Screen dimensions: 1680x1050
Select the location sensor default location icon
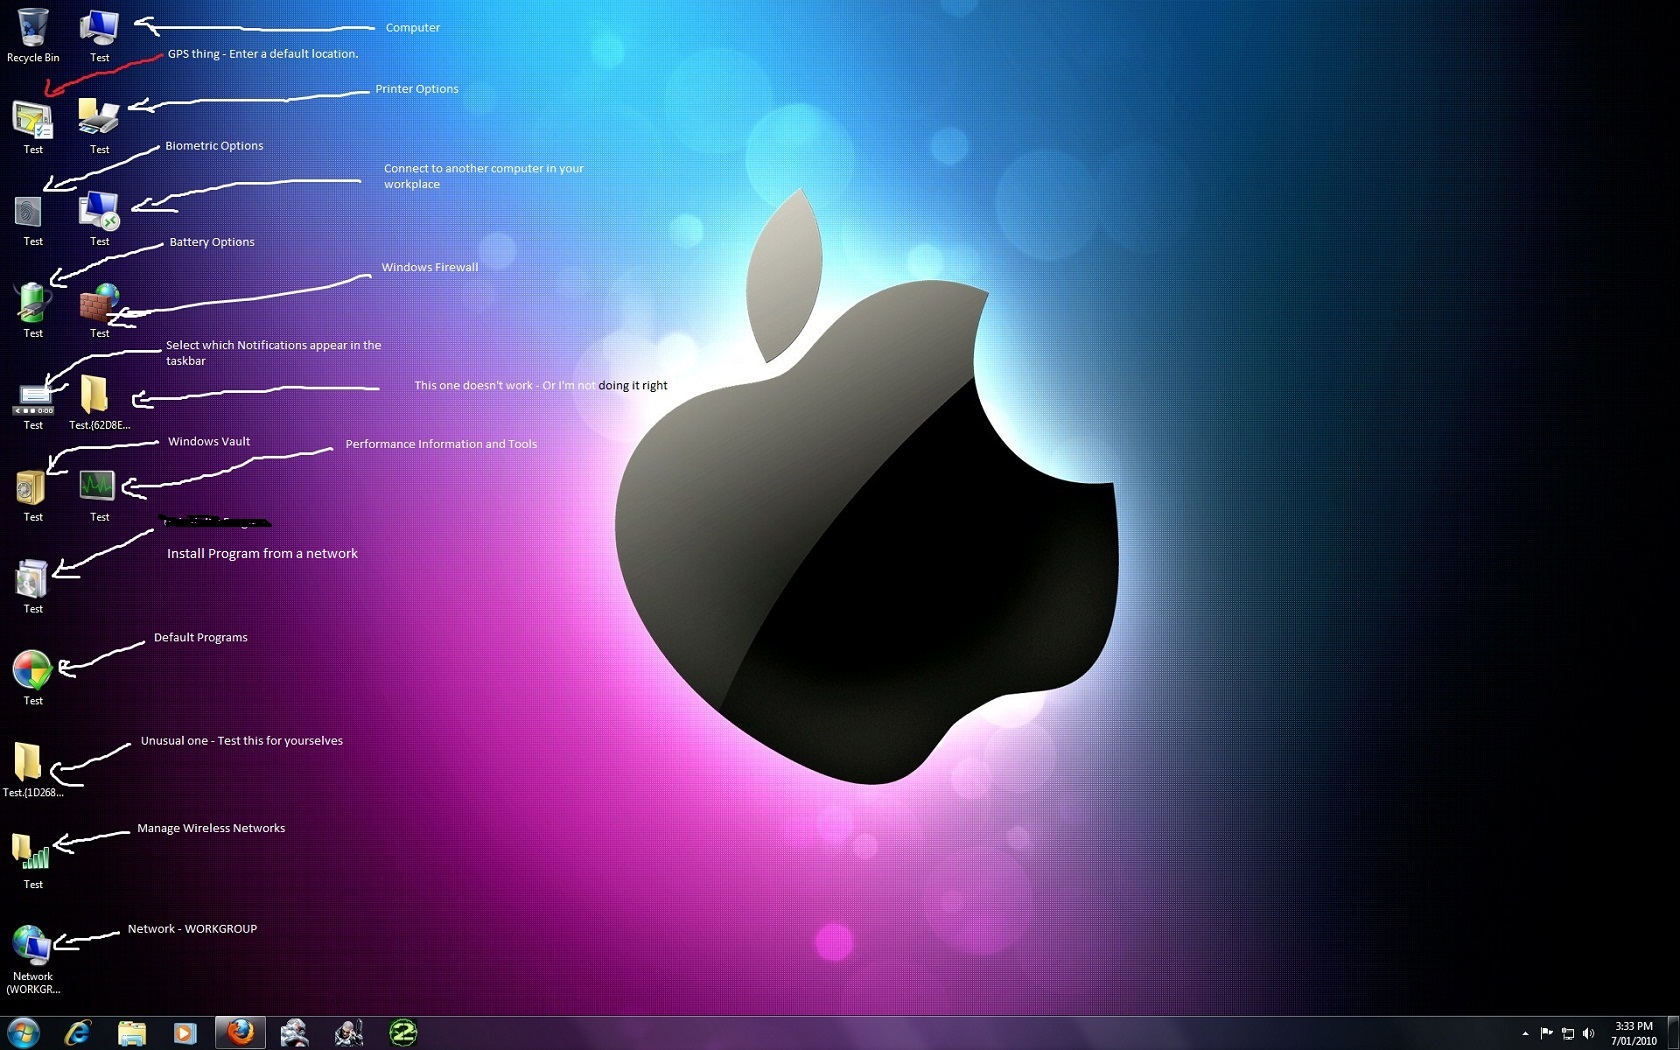click(33, 126)
